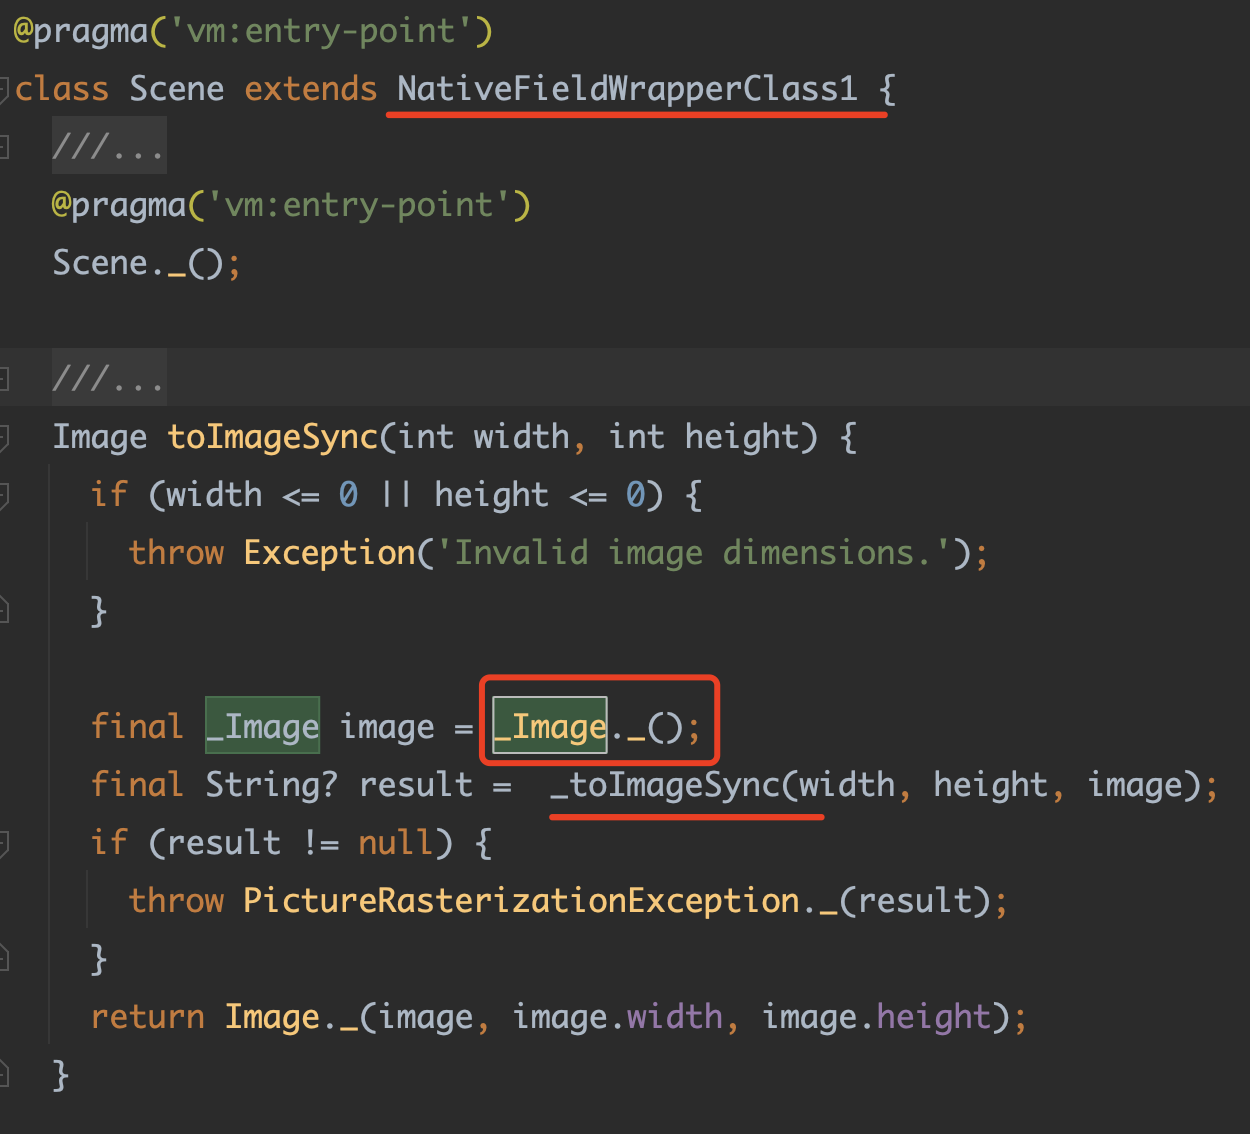
Task: Click the highlighted '_Image' in '_Image._()' call
Action: (x=550, y=727)
